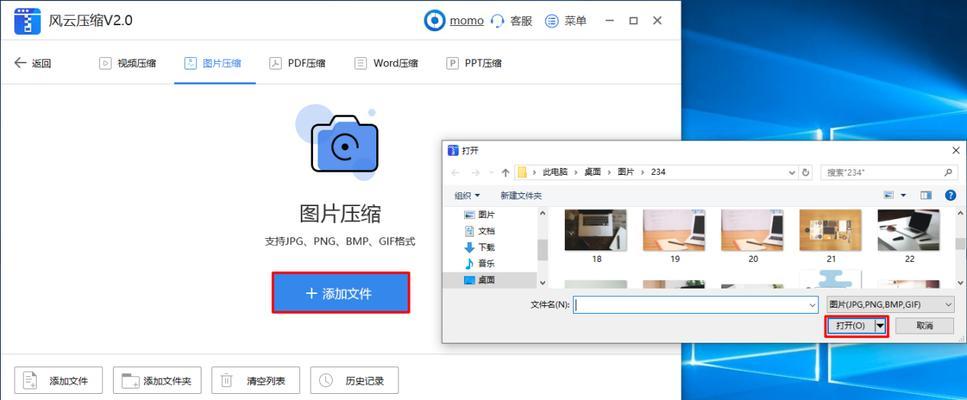Open the 组织 dropdown menu
The width and height of the screenshot is (967, 400).
pos(467,195)
